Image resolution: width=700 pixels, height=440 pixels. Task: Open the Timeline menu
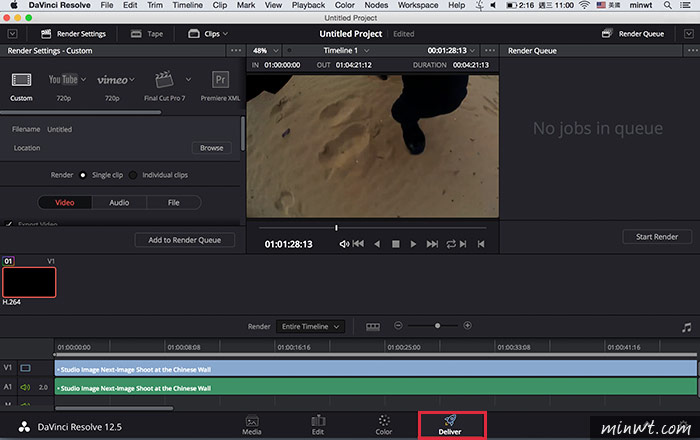[188, 5]
